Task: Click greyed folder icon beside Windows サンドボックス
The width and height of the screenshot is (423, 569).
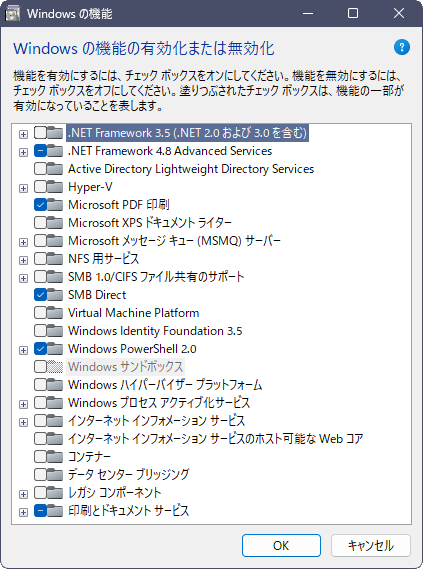Action: (55, 367)
